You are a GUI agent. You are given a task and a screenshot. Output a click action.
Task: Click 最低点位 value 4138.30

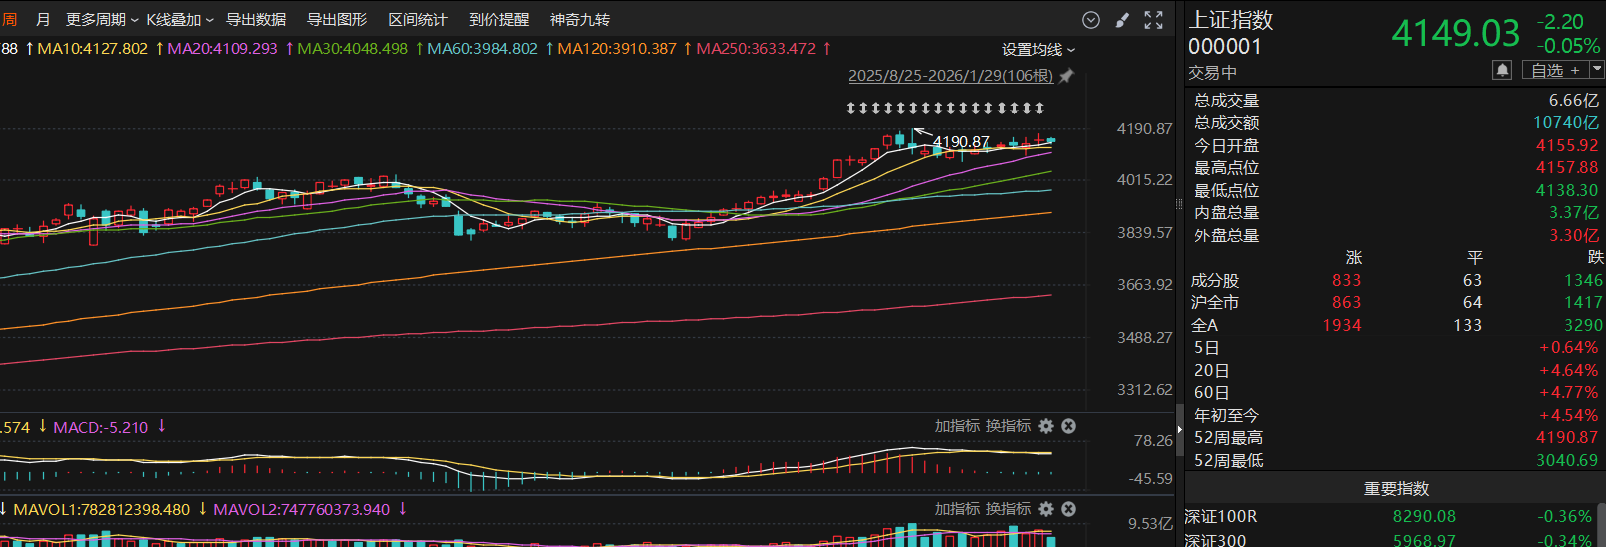point(1567,191)
